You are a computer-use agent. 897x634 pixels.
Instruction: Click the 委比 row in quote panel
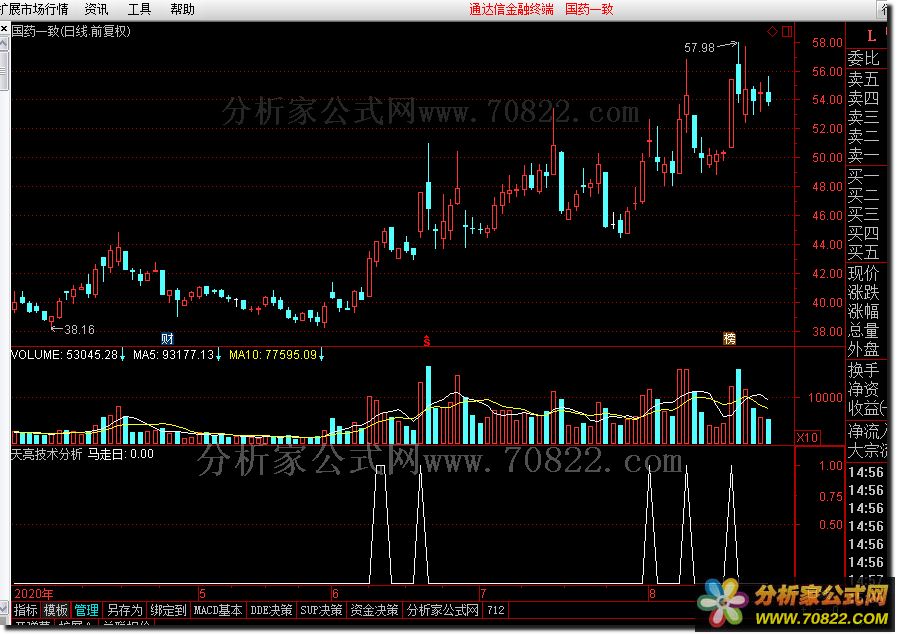(x=863, y=58)
